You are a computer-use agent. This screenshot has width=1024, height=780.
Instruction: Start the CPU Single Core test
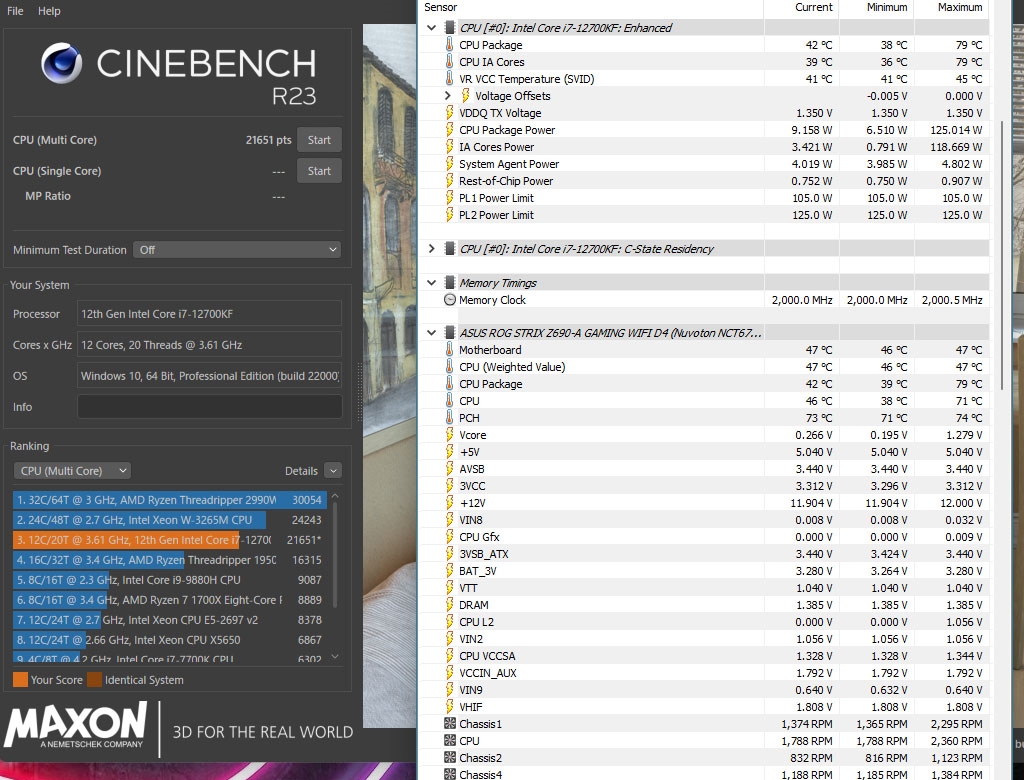point(319,171)
